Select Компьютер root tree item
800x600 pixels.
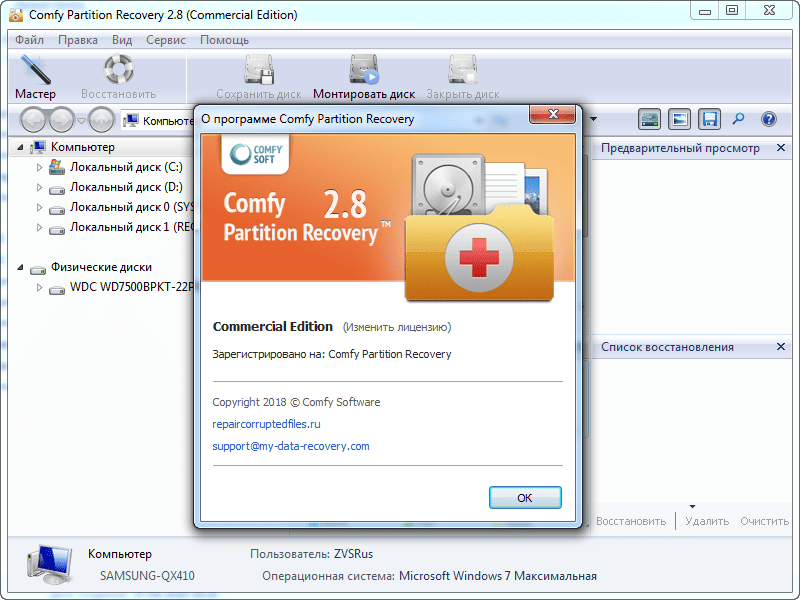coord(83,147)
